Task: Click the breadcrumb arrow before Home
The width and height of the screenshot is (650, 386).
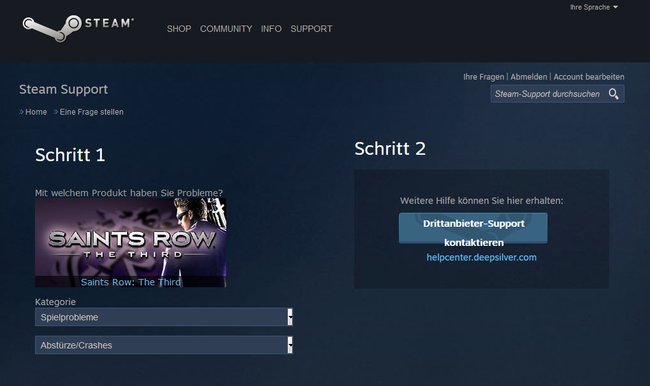Action: point(21,112)
